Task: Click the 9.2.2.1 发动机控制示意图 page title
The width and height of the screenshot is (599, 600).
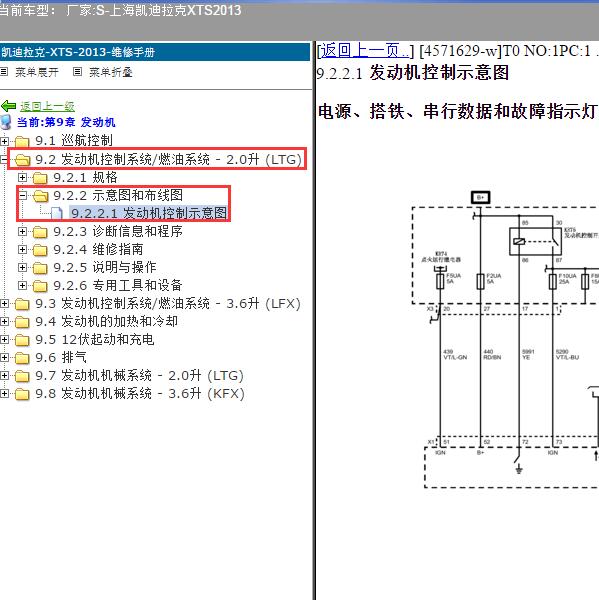Action: coord(413,73)
